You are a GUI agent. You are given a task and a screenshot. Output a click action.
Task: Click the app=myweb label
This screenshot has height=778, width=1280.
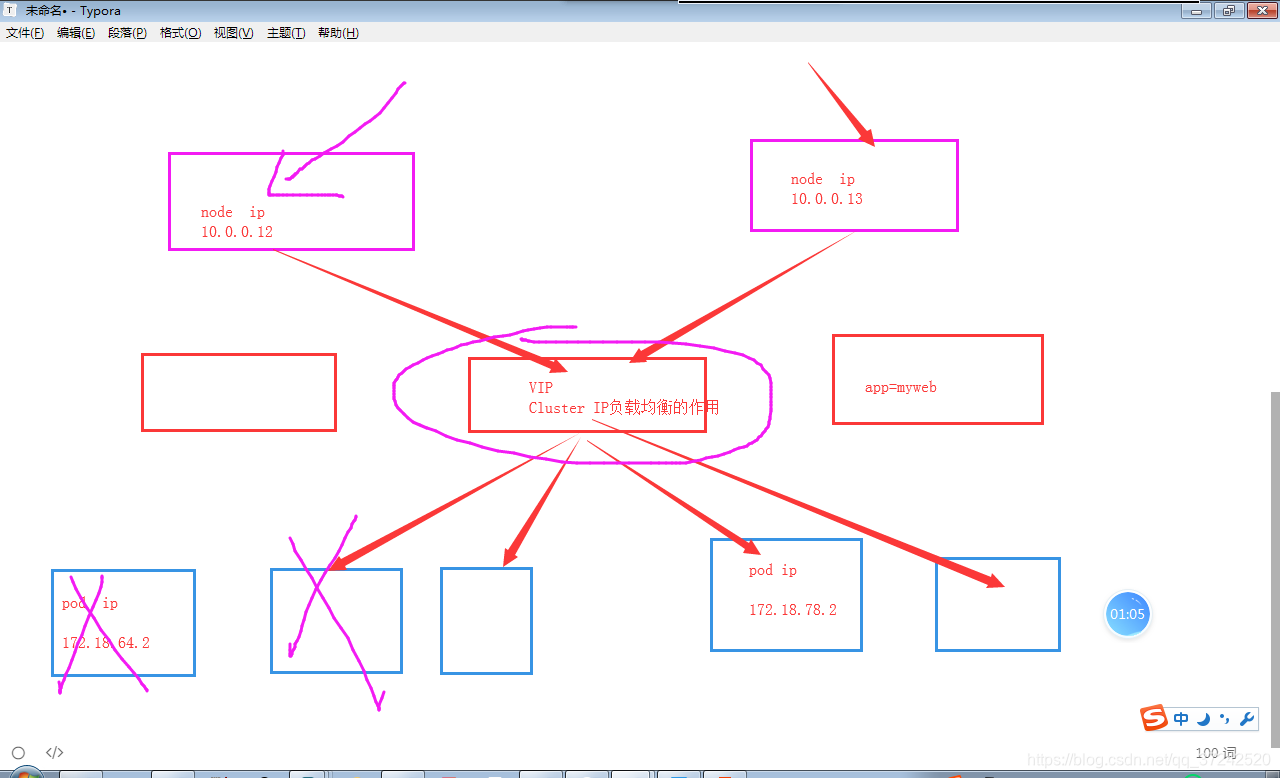pos(901,387)
